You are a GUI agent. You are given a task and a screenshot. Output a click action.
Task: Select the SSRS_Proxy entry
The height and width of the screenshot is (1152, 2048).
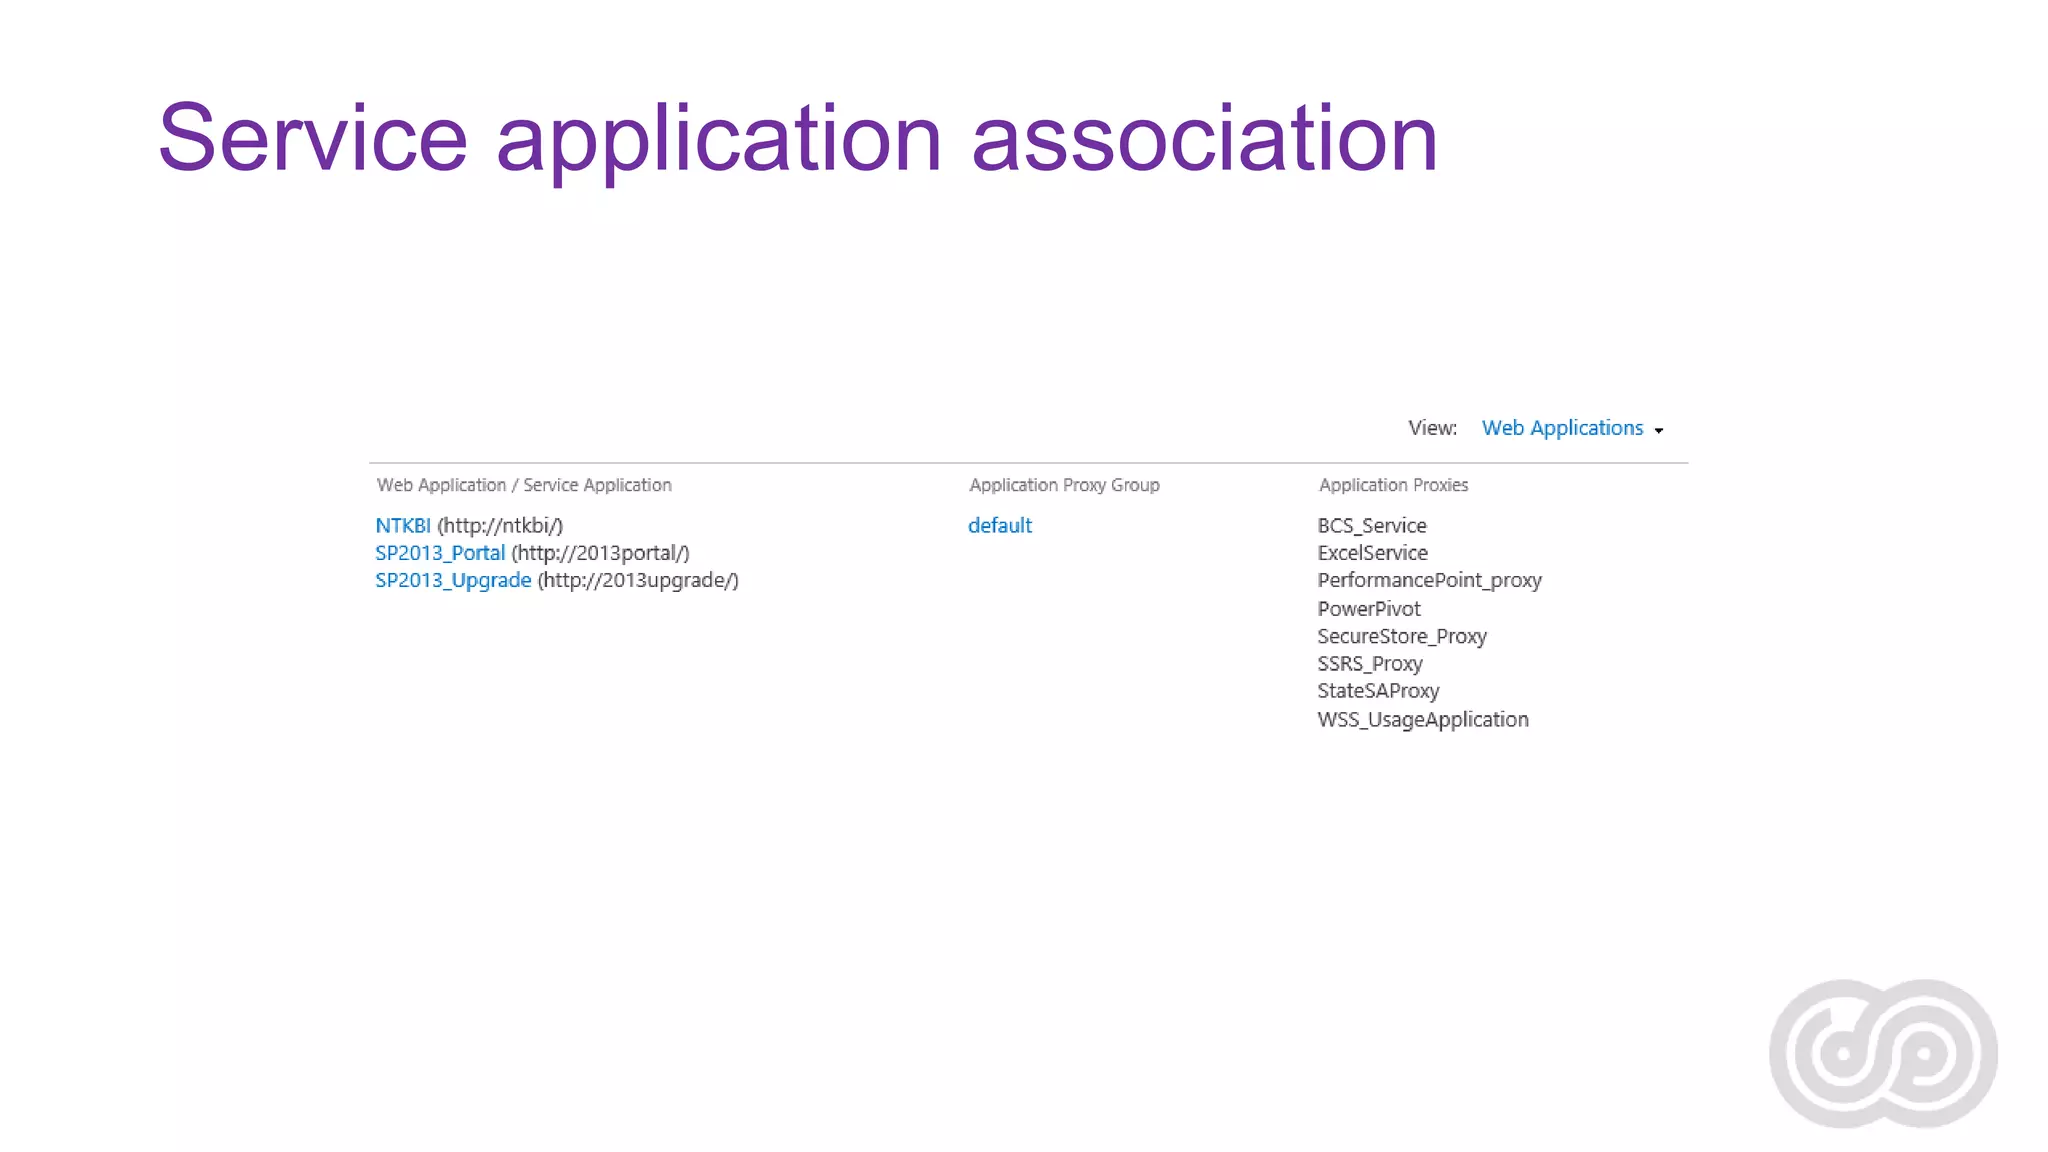coord(1370,664)
